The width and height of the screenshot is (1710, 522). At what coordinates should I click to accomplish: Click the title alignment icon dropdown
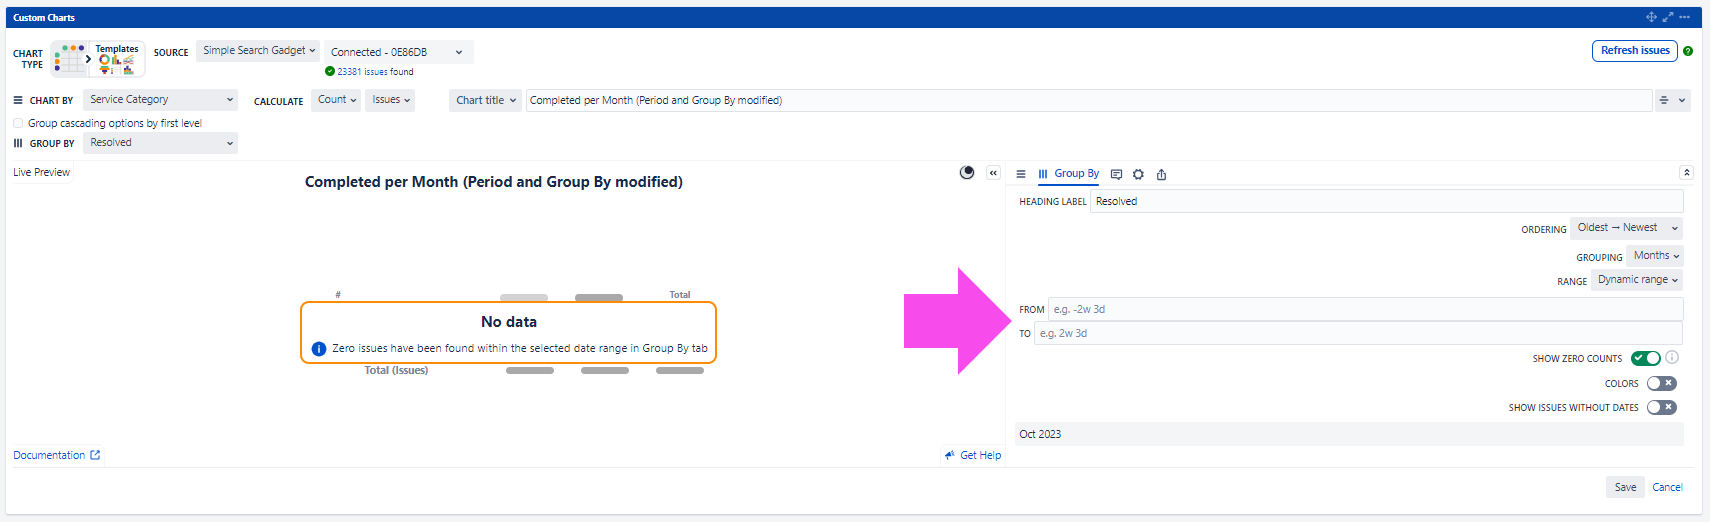(x=1671, y=100)
